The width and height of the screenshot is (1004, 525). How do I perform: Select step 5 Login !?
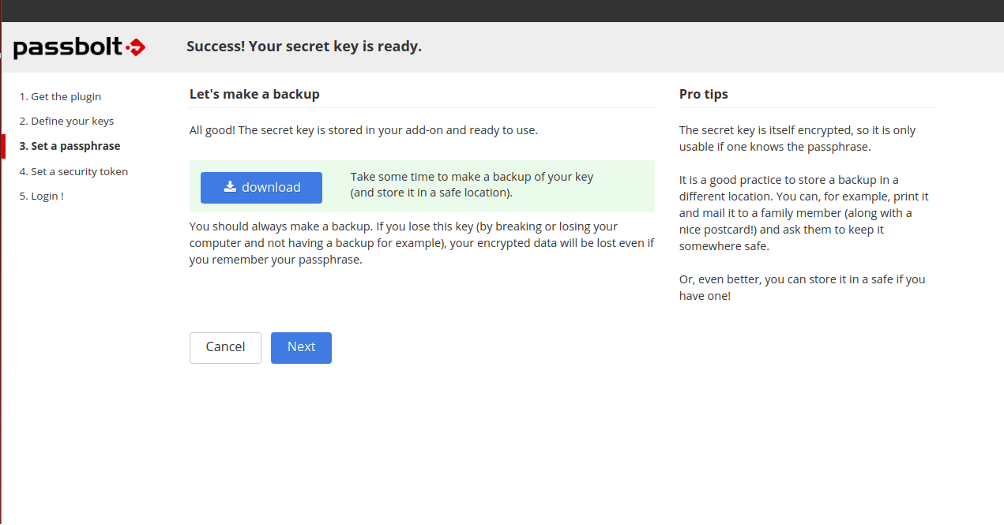[42, 196]
